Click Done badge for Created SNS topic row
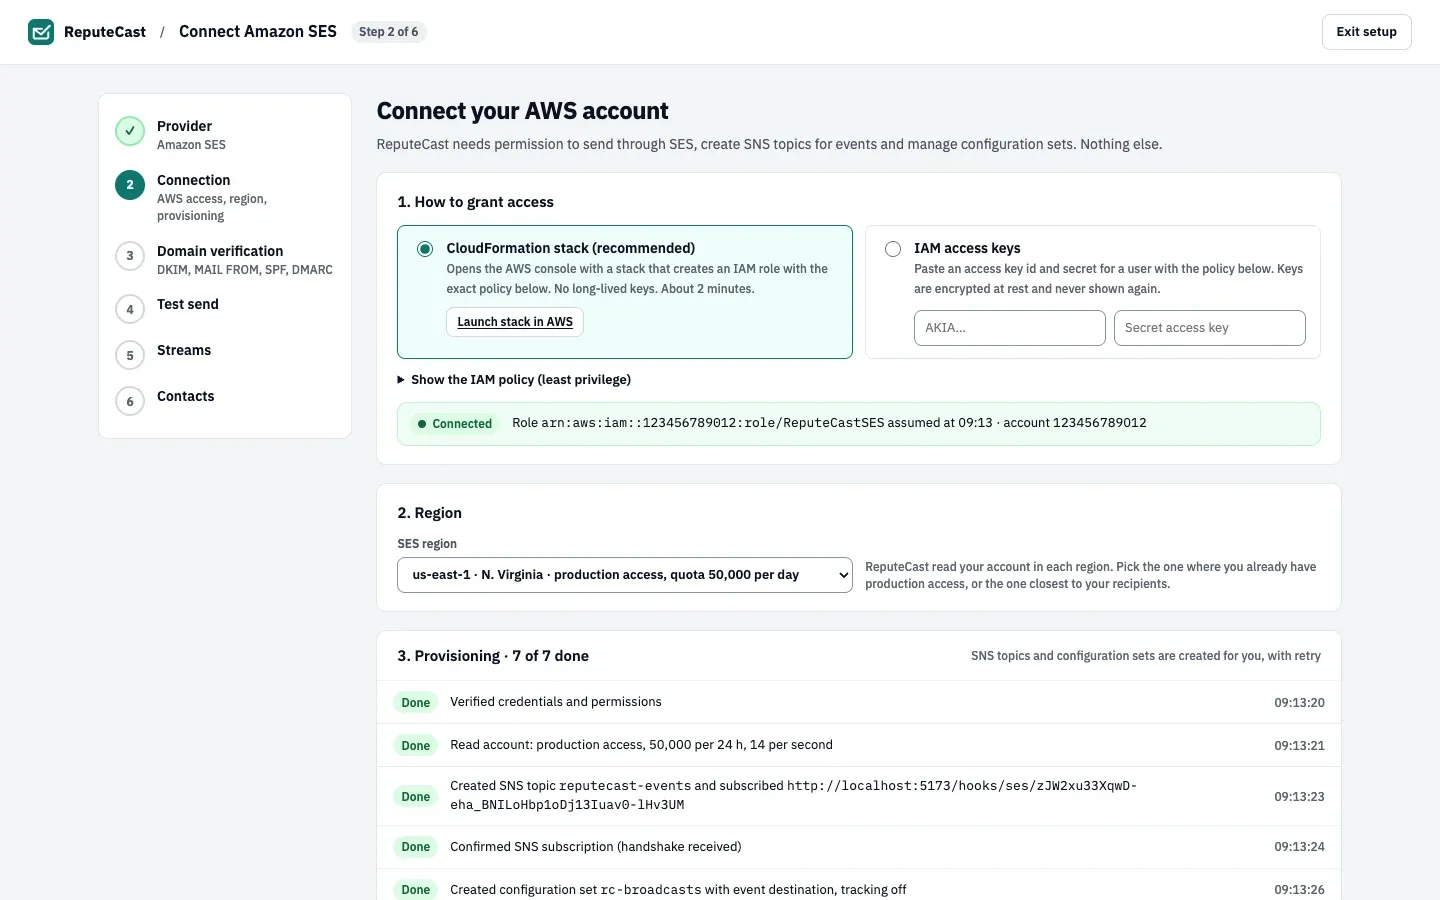1440x900 pixels. 416,797
